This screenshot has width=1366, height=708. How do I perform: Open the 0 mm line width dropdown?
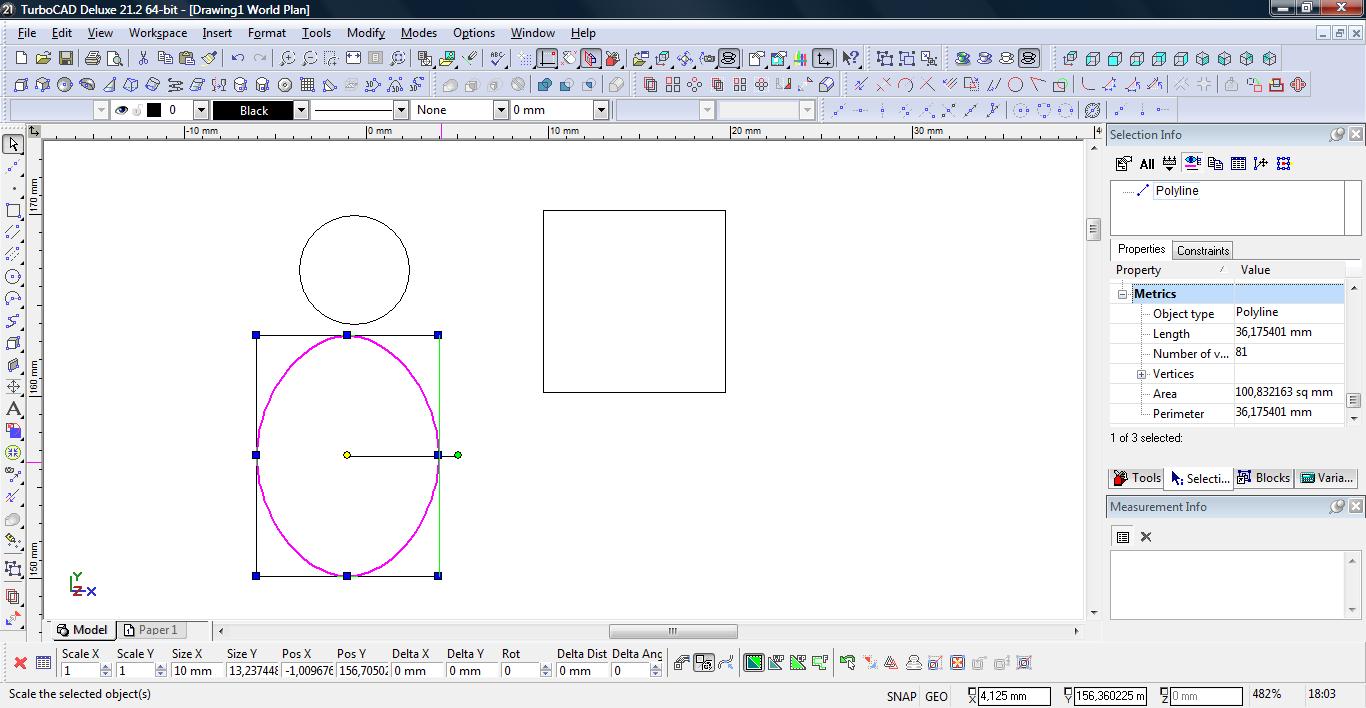pos(601,110)
